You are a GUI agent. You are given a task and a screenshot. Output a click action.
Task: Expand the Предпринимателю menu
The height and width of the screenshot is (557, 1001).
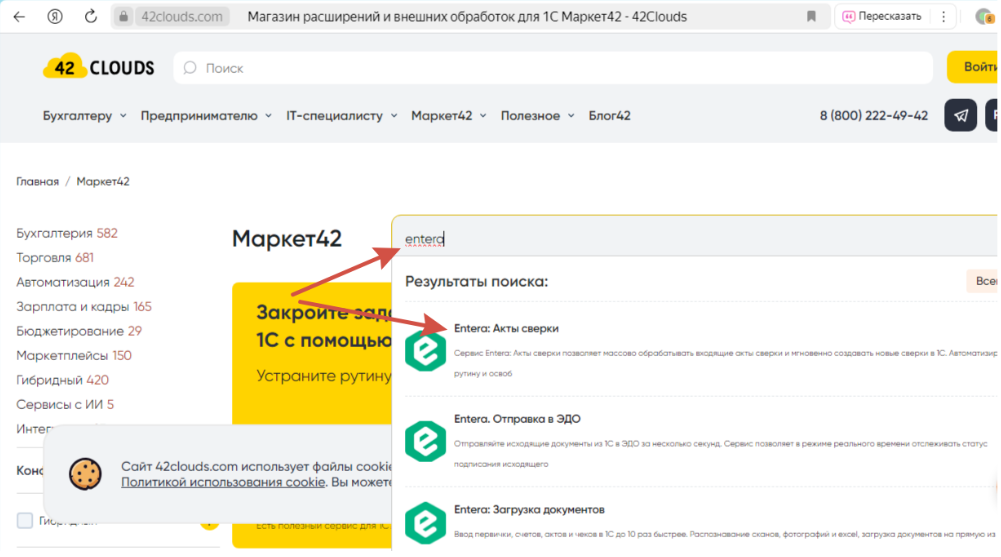point(206,115)
